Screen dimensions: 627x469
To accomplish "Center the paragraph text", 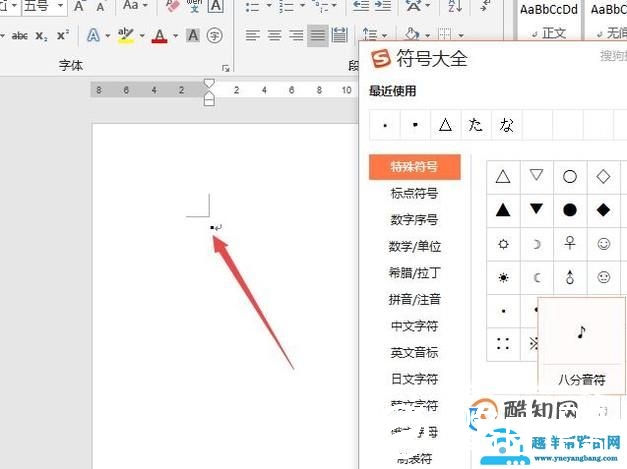I will click(x=274, y=36).
